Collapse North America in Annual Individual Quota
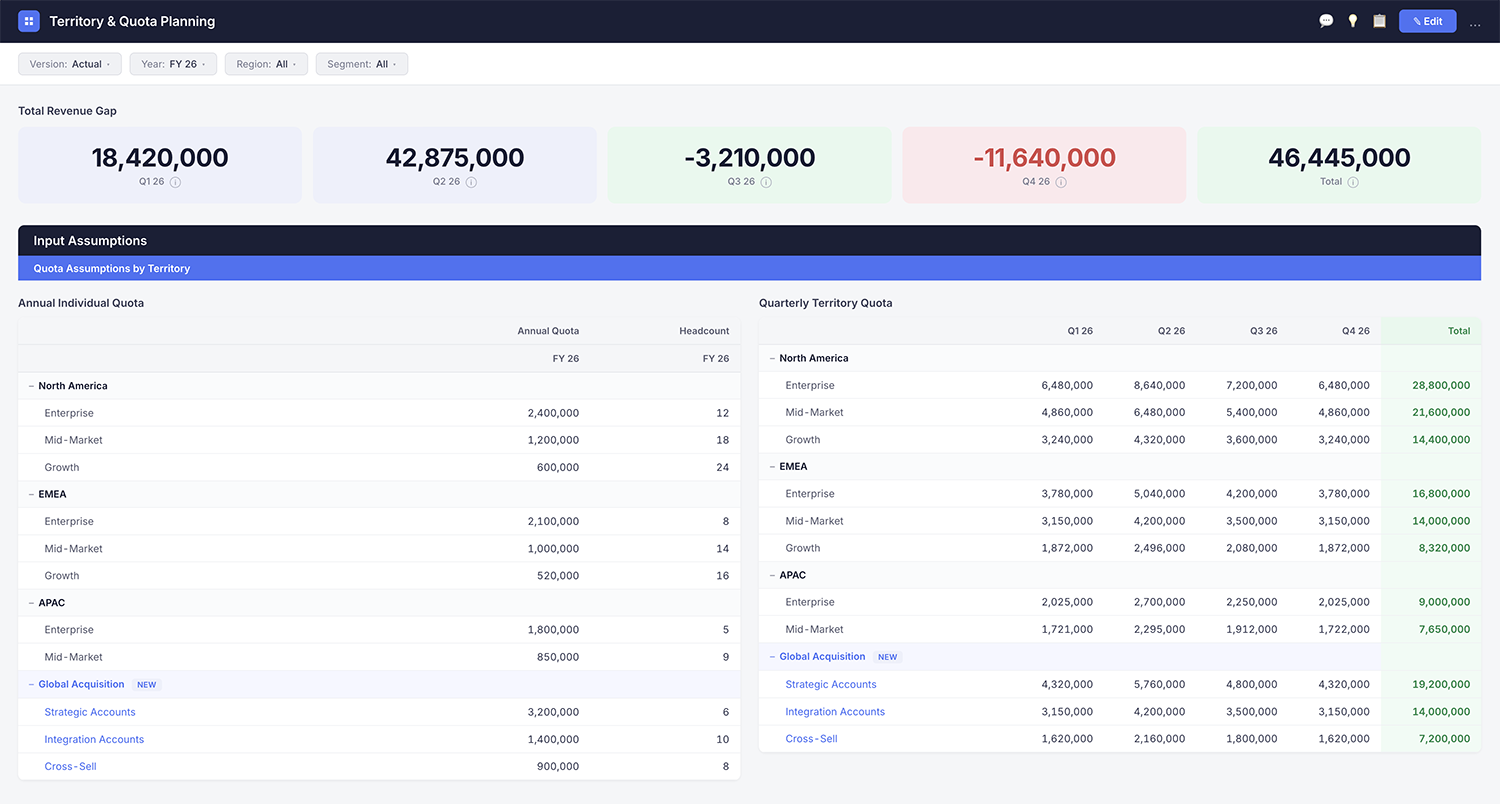 pos(31,386)
